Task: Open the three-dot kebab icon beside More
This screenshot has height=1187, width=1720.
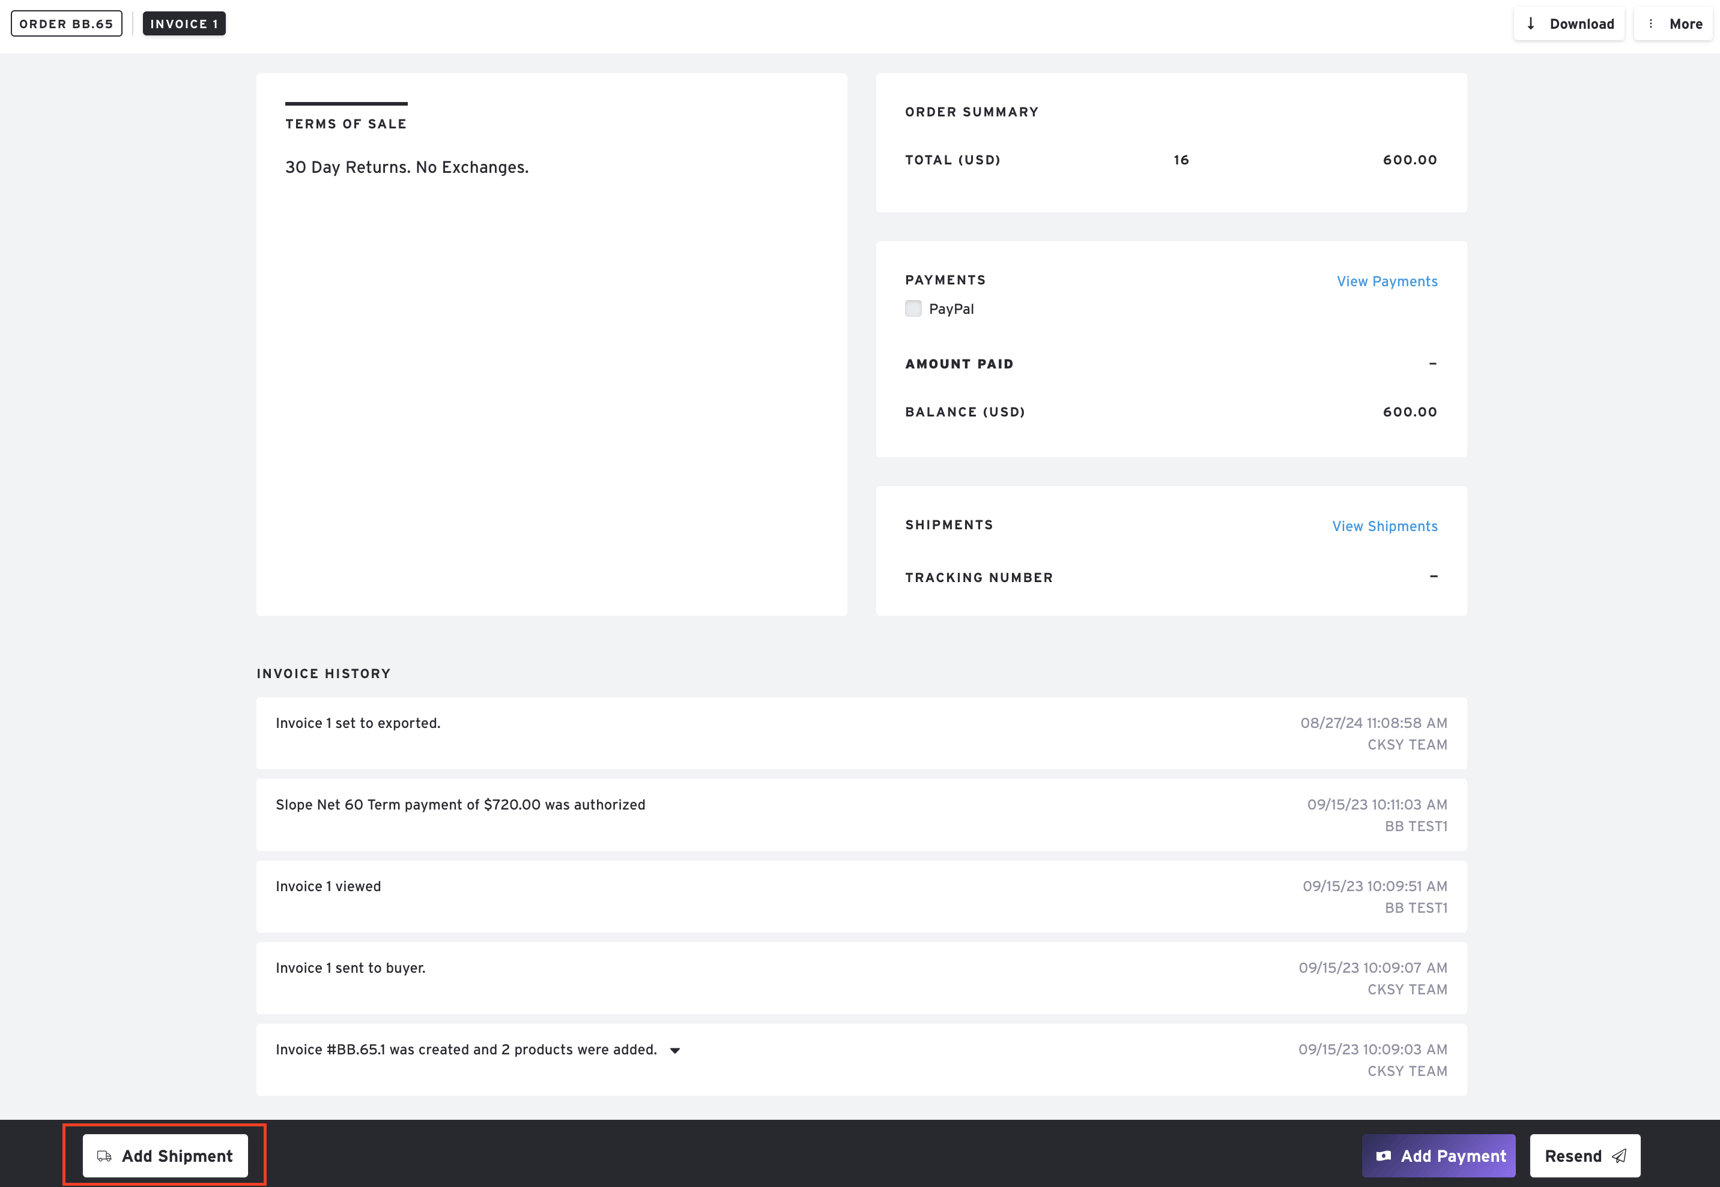Action: [1650, 23]
